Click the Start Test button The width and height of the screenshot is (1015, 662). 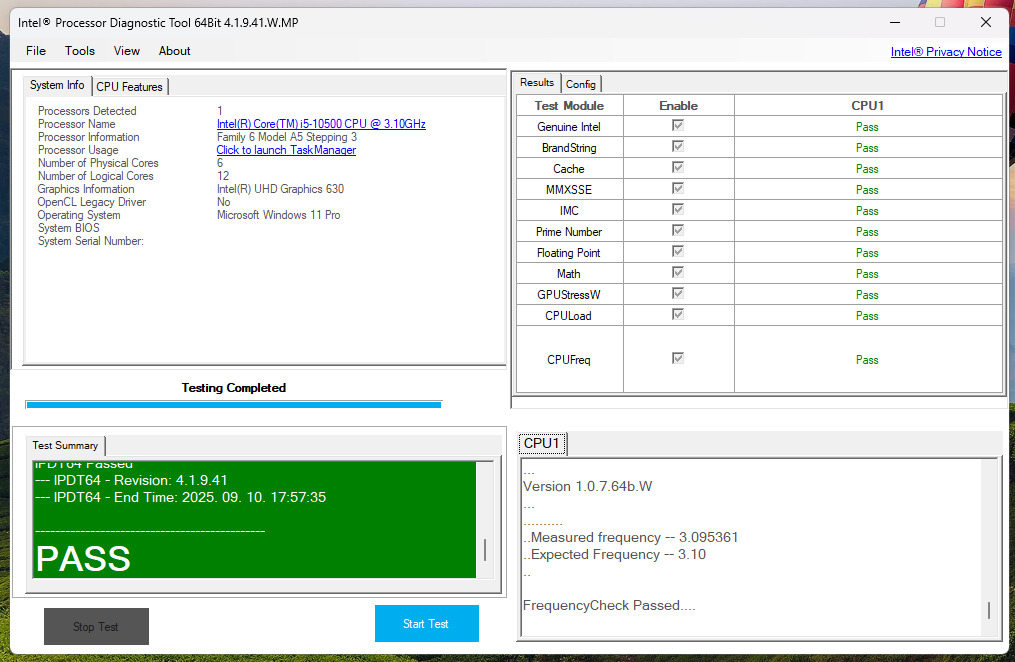(x=427, y=623)
